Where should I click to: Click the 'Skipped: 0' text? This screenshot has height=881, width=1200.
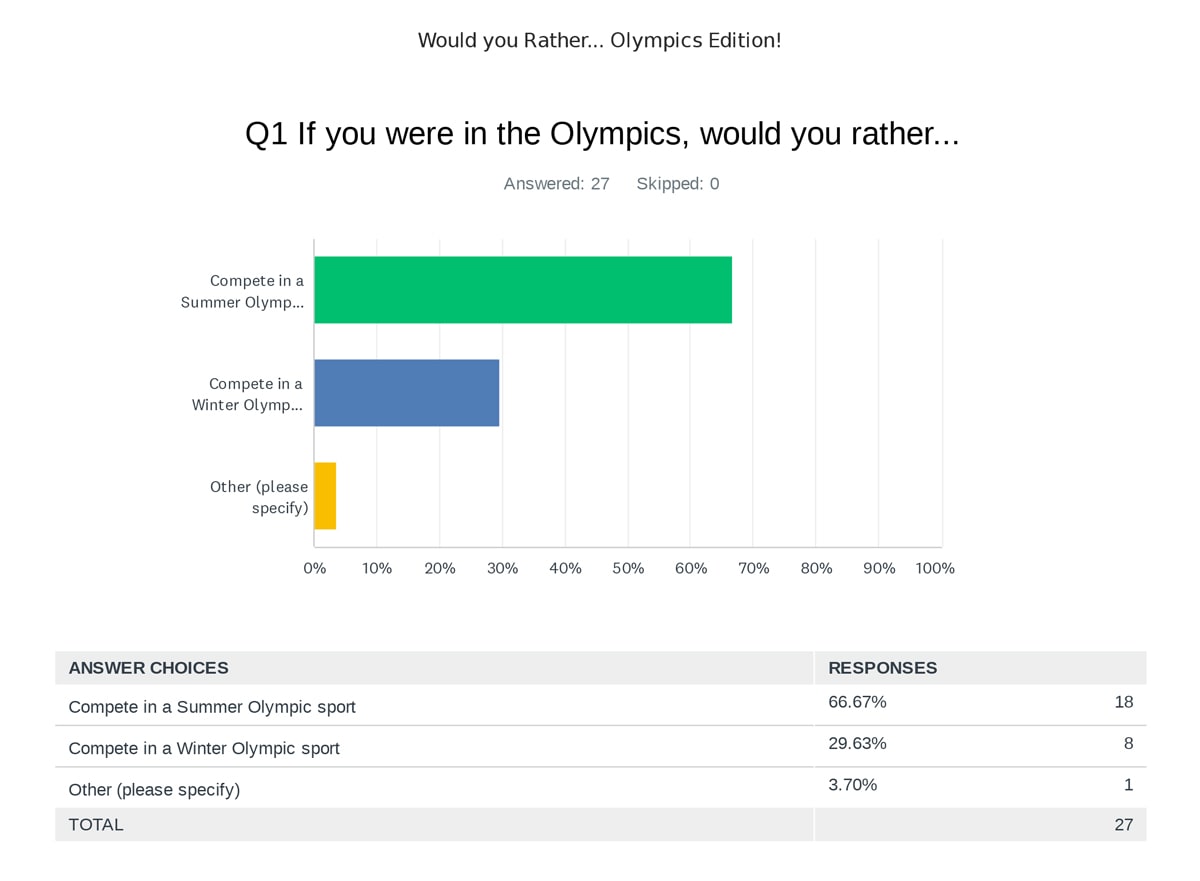(678, 184)
